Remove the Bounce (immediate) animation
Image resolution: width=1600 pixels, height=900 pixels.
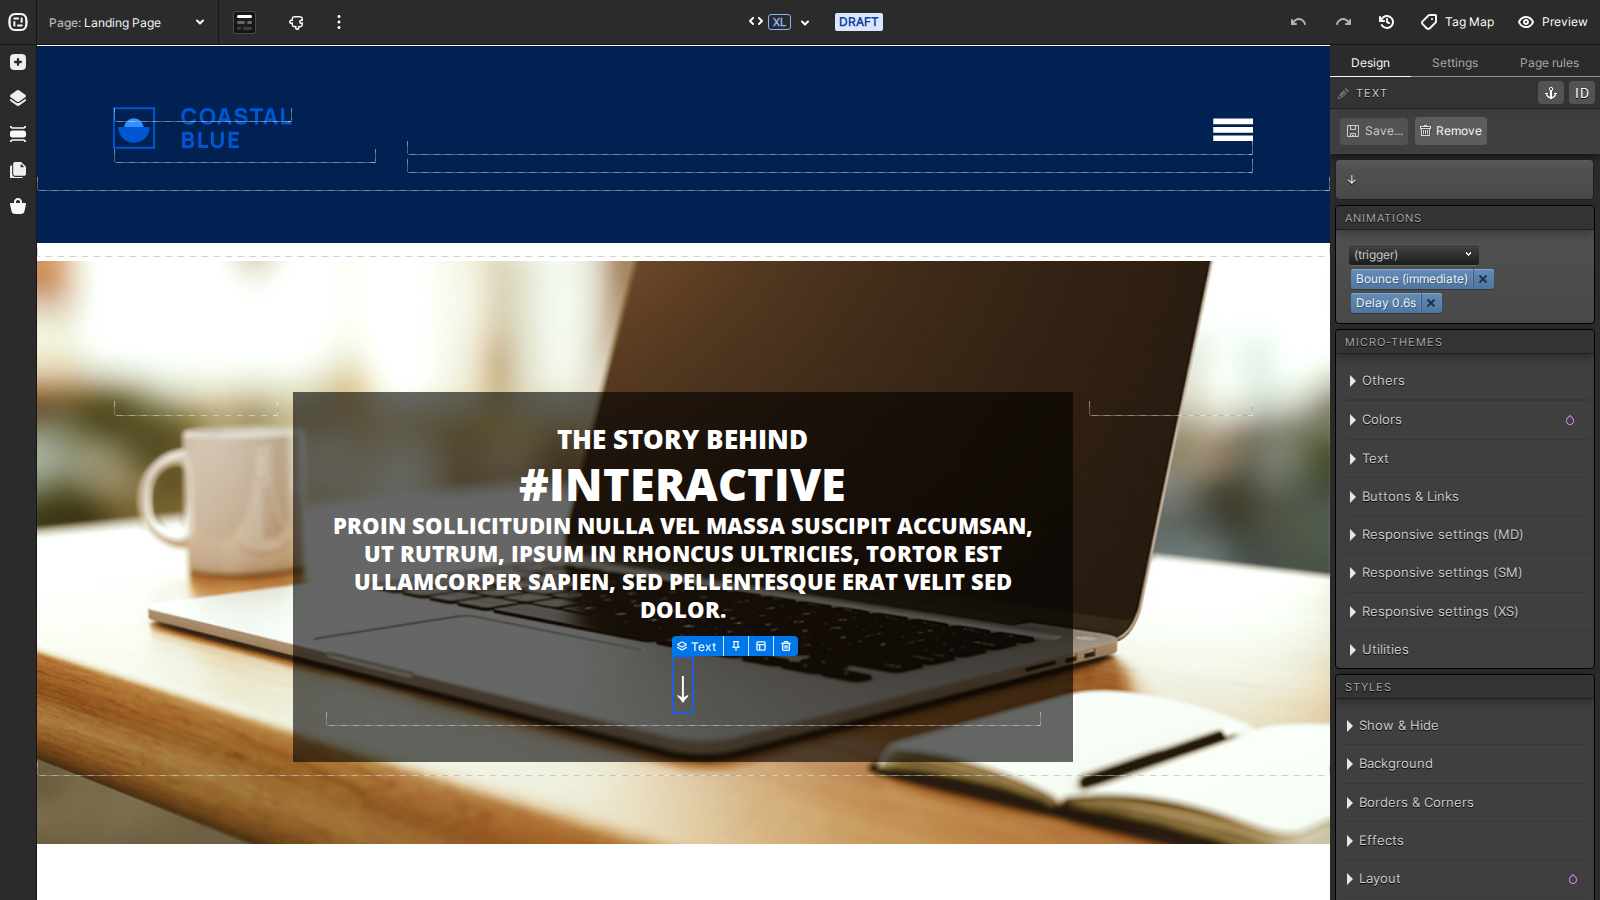click(x=1483, y=279)
